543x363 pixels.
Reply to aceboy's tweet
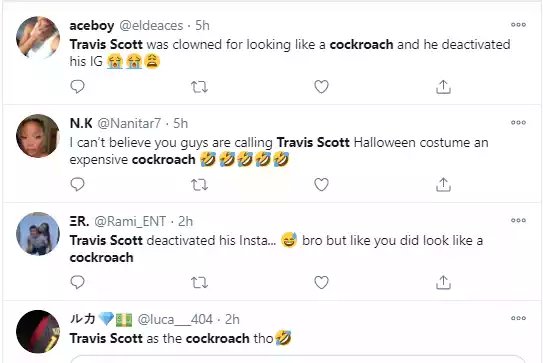(x=77, y=87)
